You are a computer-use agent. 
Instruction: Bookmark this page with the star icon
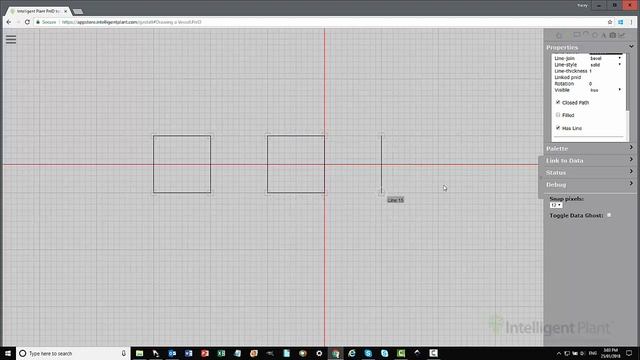coord(610,22)
